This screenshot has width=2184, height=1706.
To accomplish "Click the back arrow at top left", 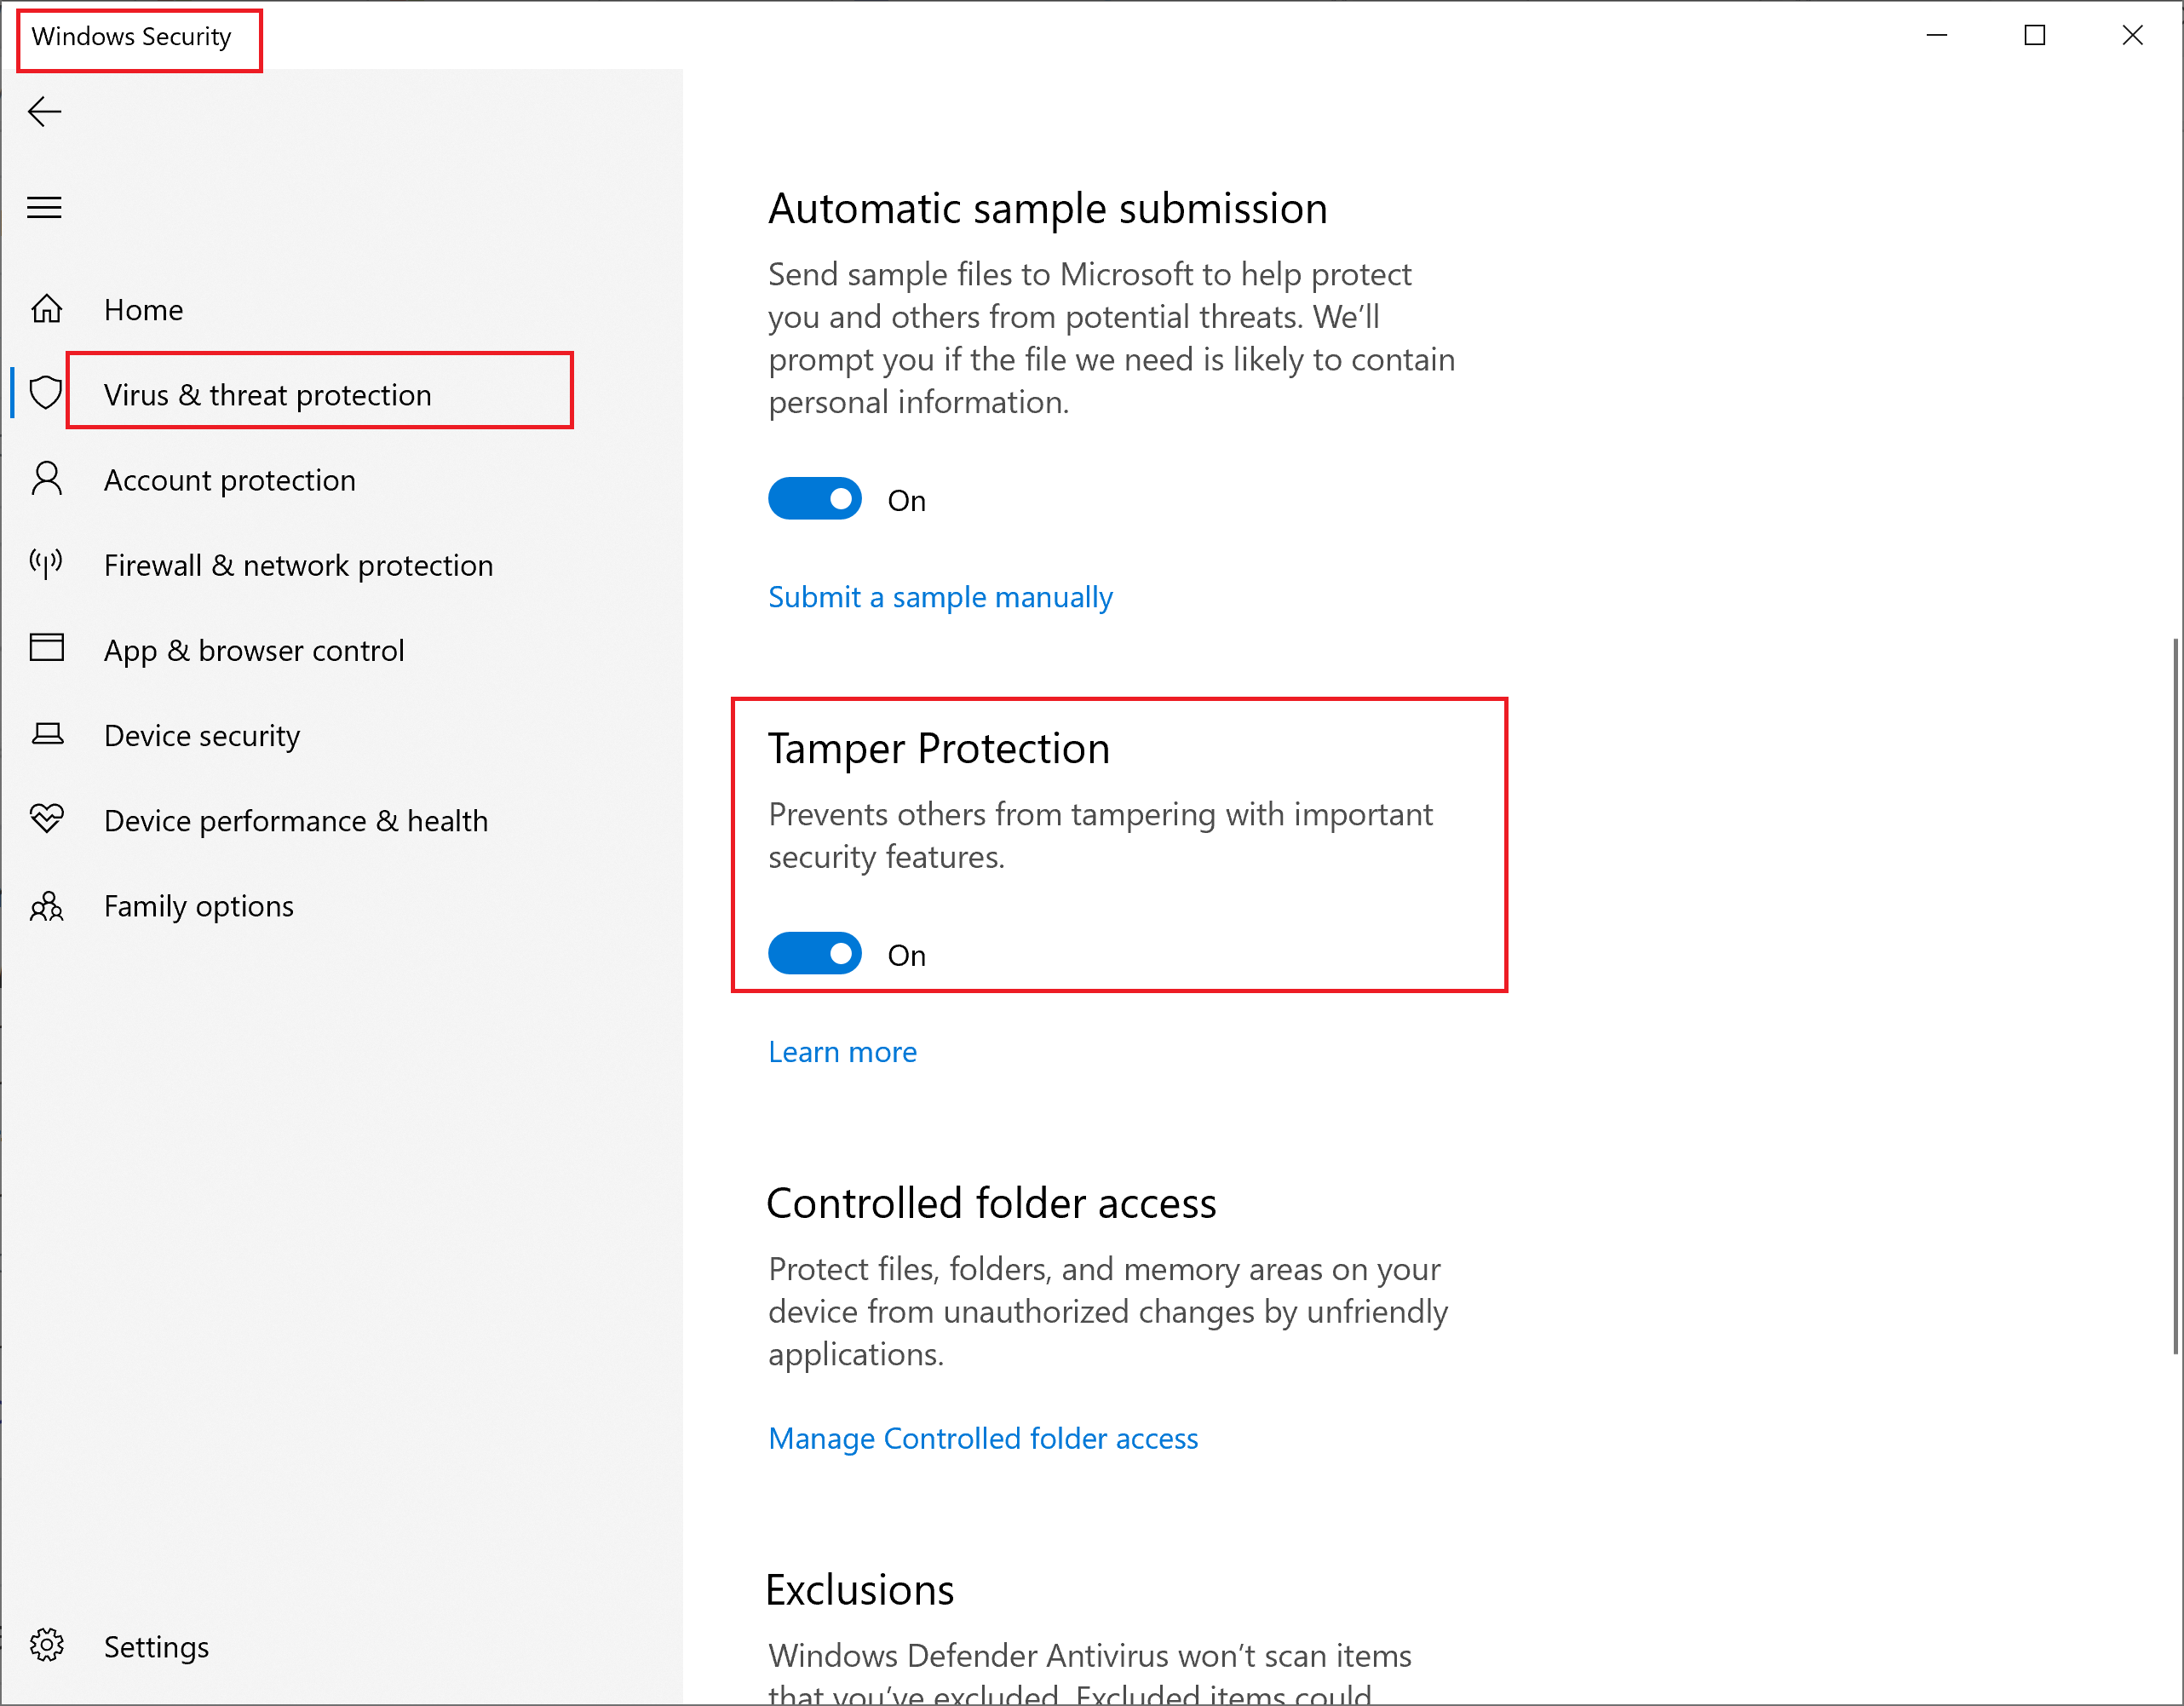I will coord(44,112).
